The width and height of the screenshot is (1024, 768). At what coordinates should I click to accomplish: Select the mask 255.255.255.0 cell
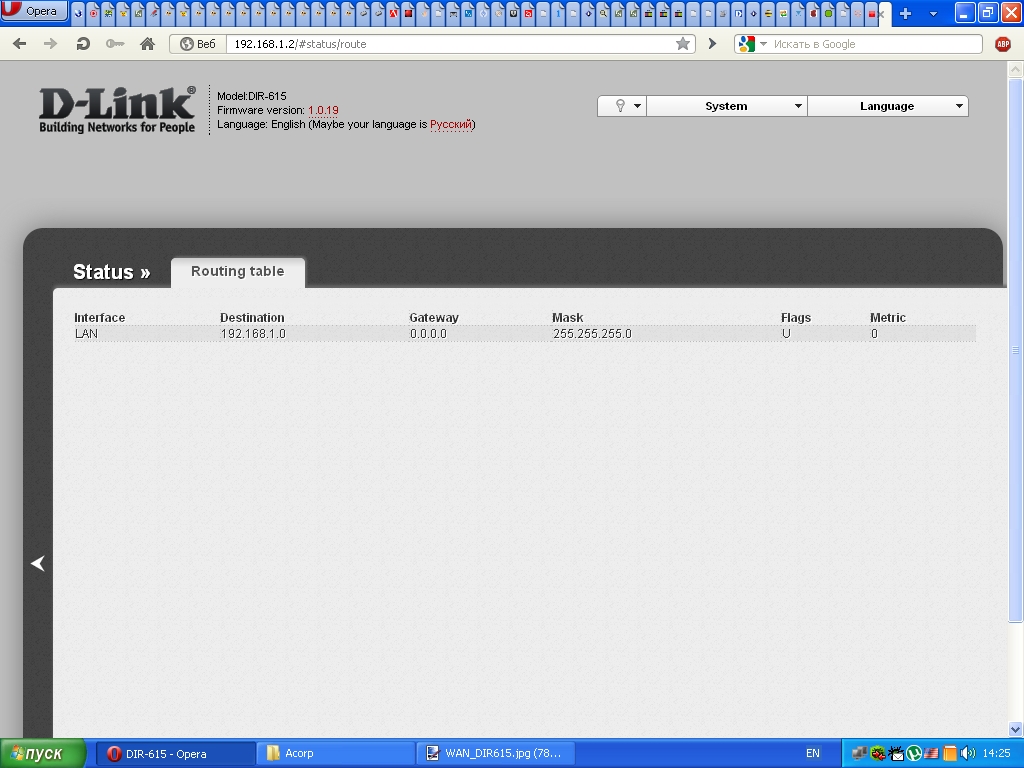[592, 334]
